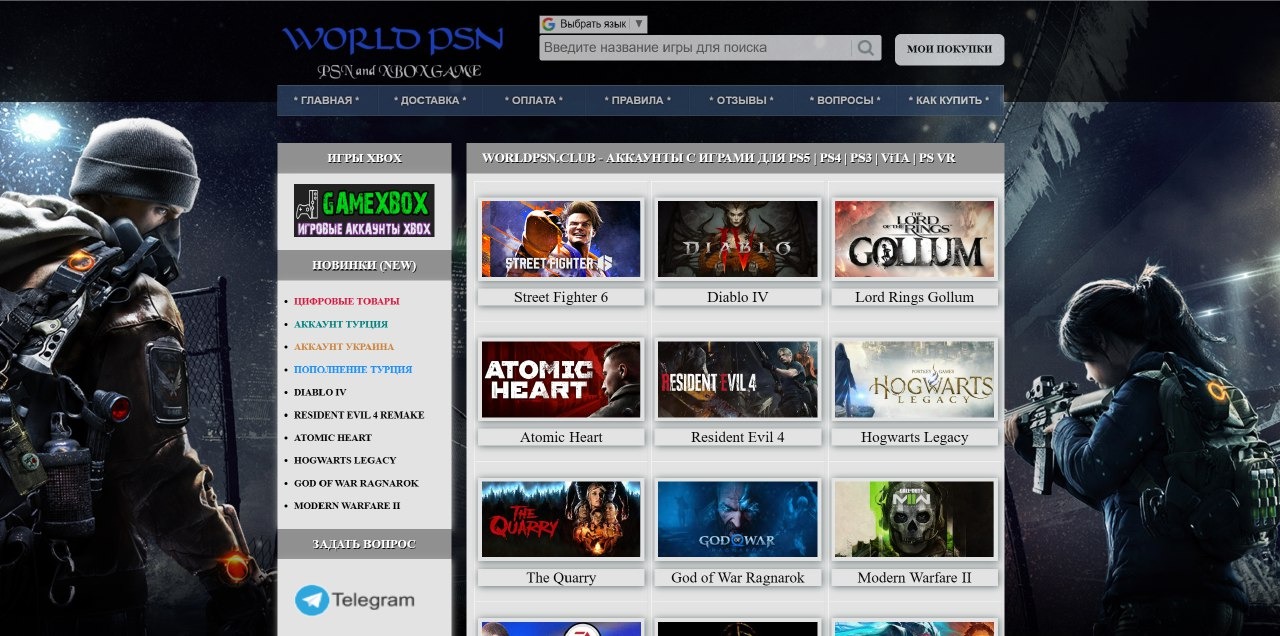Open the ОТЗЫВЫ menu item
This screenshot has width=1280, height=636.
point(742,101)
